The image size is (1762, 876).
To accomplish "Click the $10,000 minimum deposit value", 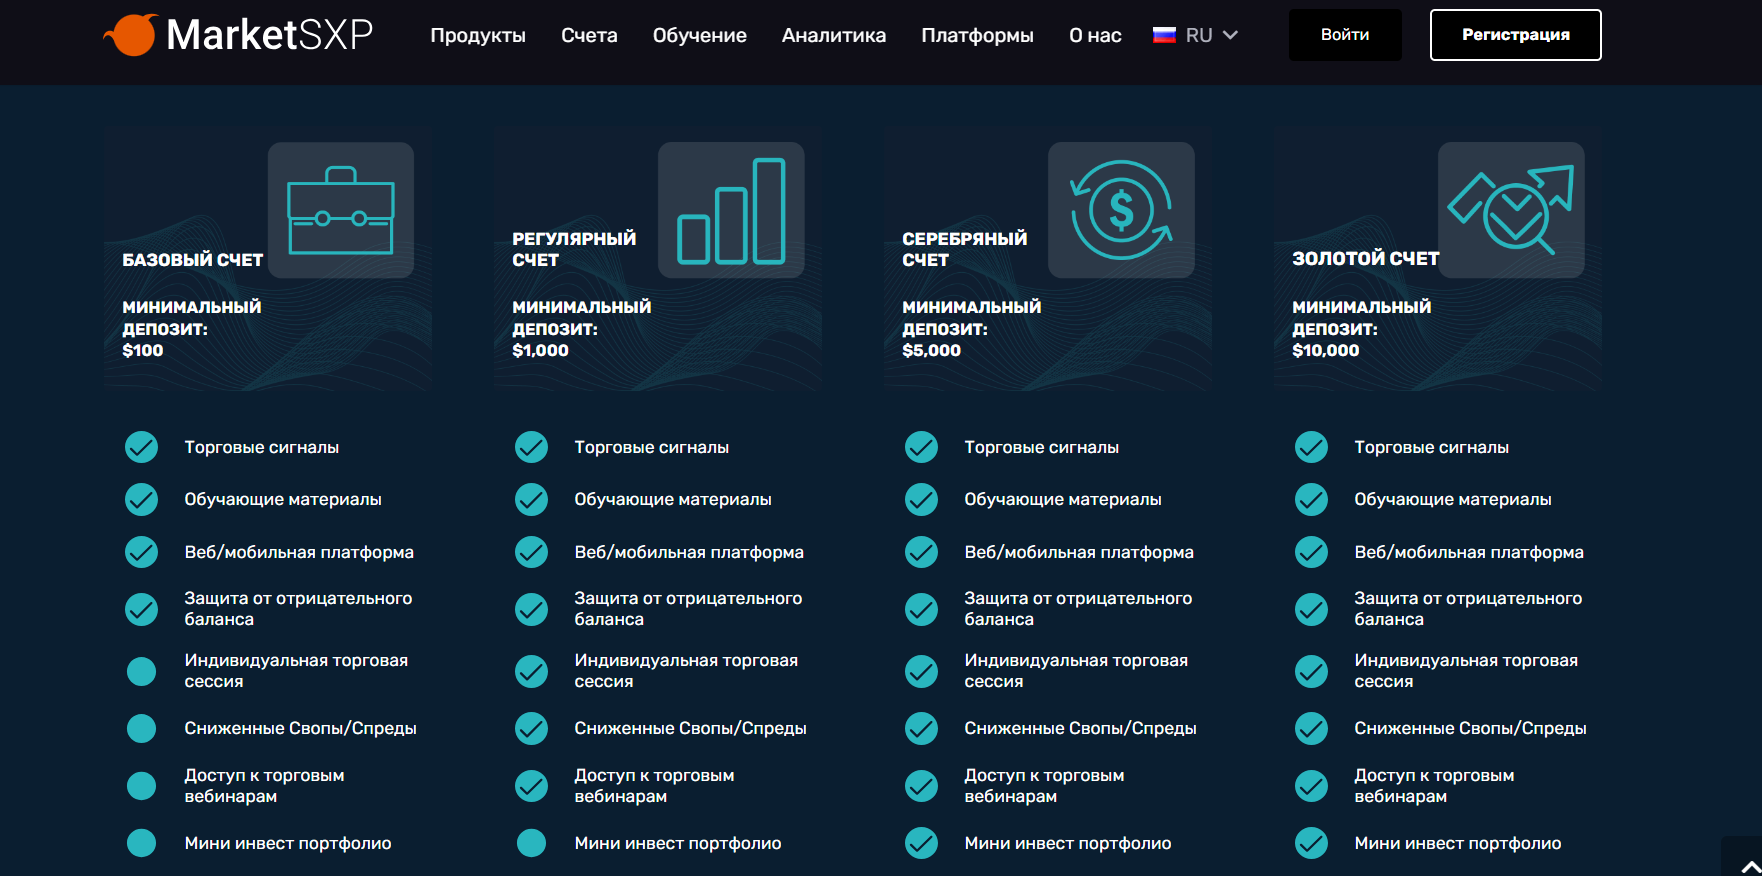I will point(1325,350).
